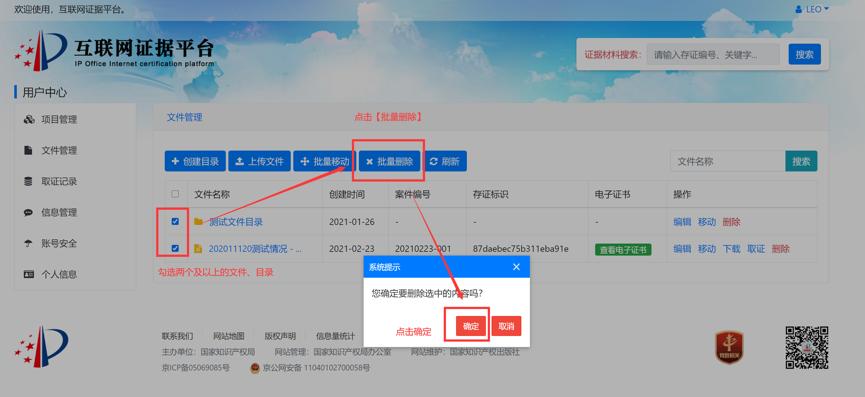
Task: Confirm deletion with 确定 in the dialog
Action: click(x=471, y=326)
